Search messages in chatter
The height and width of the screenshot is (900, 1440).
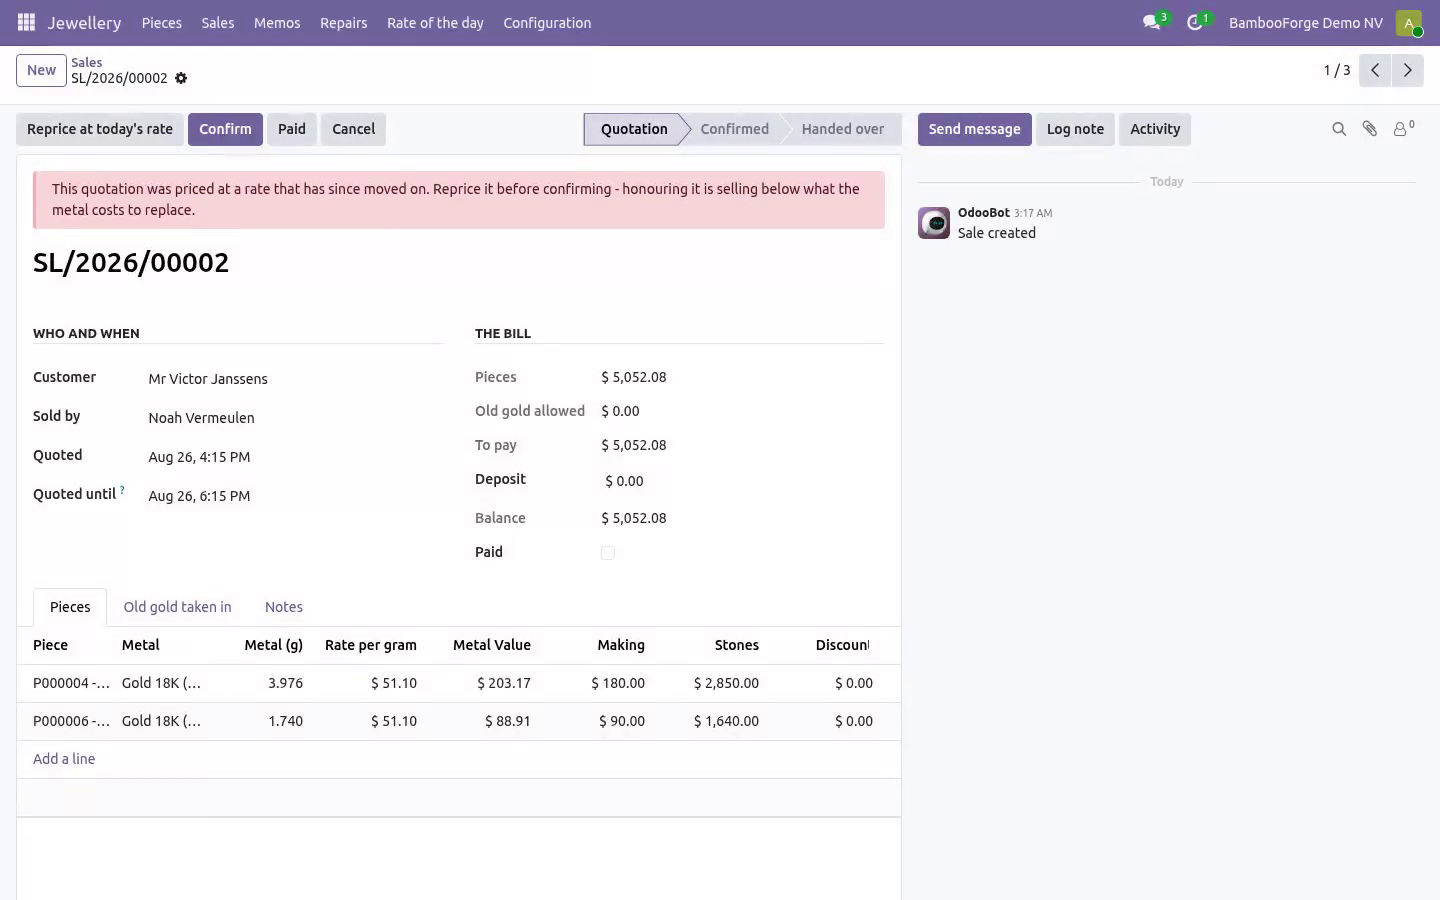point(1339,129)
